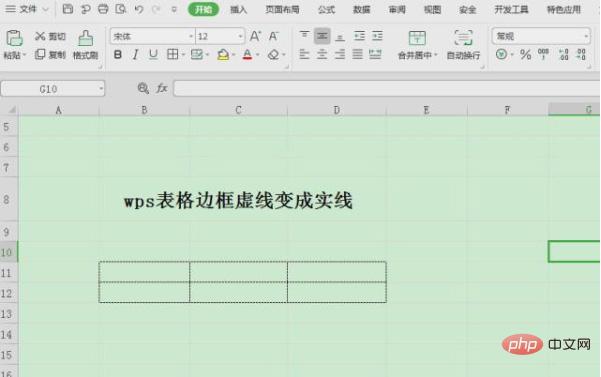Image resolution: width=601 pixels, height=377 pixels.
Task: Open the 常规 number format dropdown
Action: [x=541, y=36]
